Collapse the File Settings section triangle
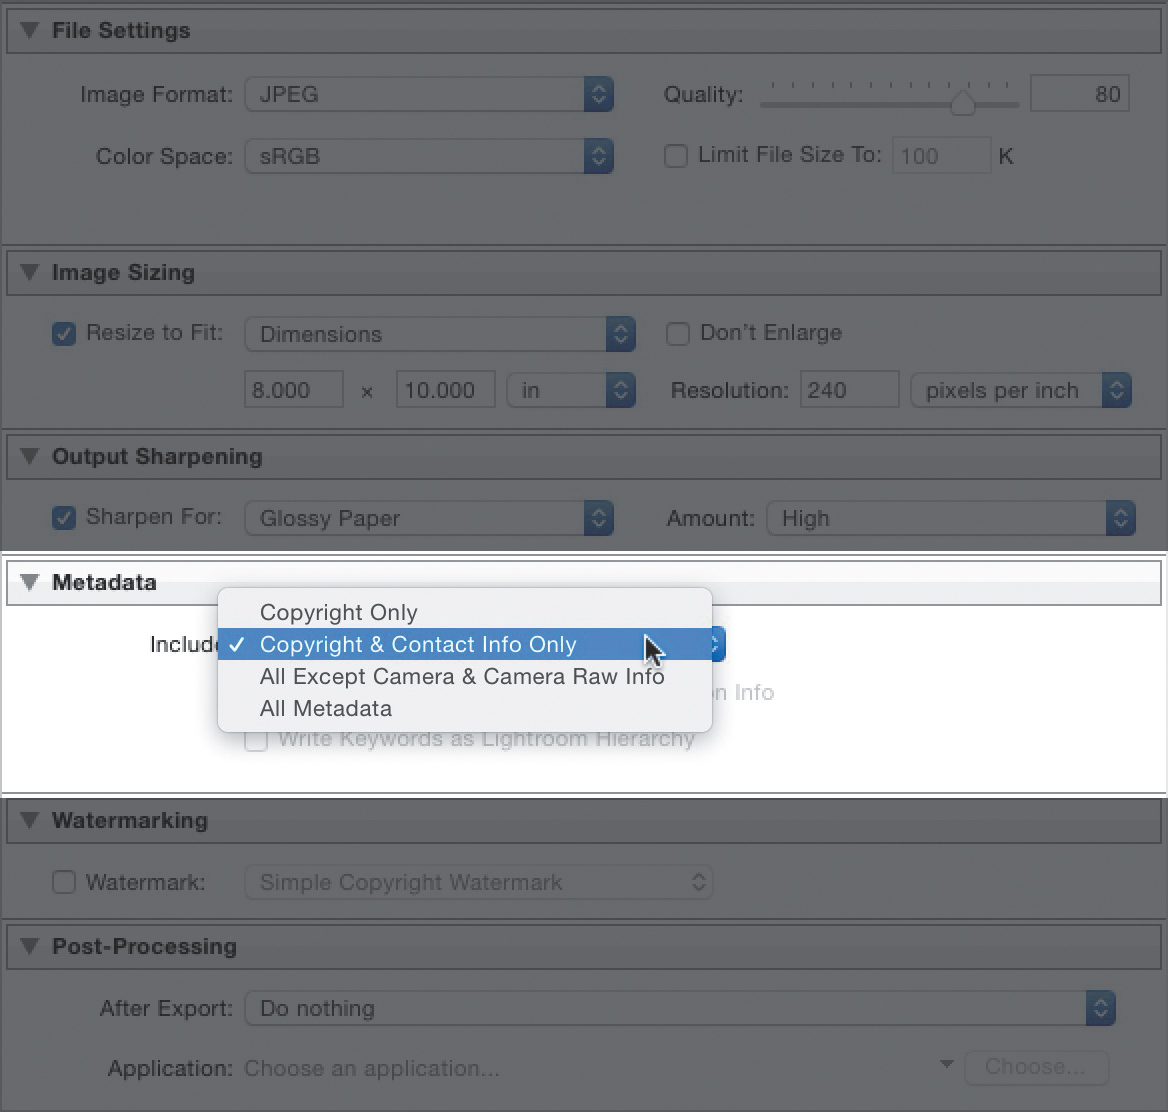 pos(29,31)
